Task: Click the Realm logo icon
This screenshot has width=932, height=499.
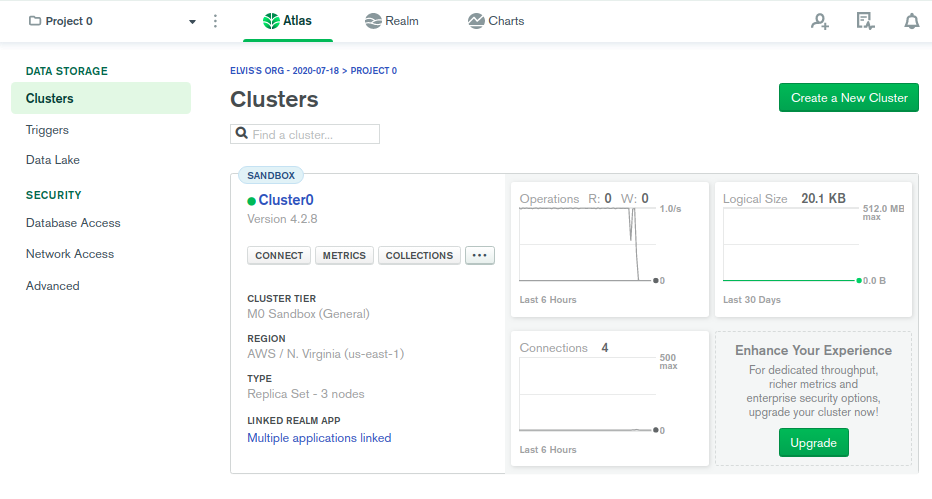Action: click(373, 21)
